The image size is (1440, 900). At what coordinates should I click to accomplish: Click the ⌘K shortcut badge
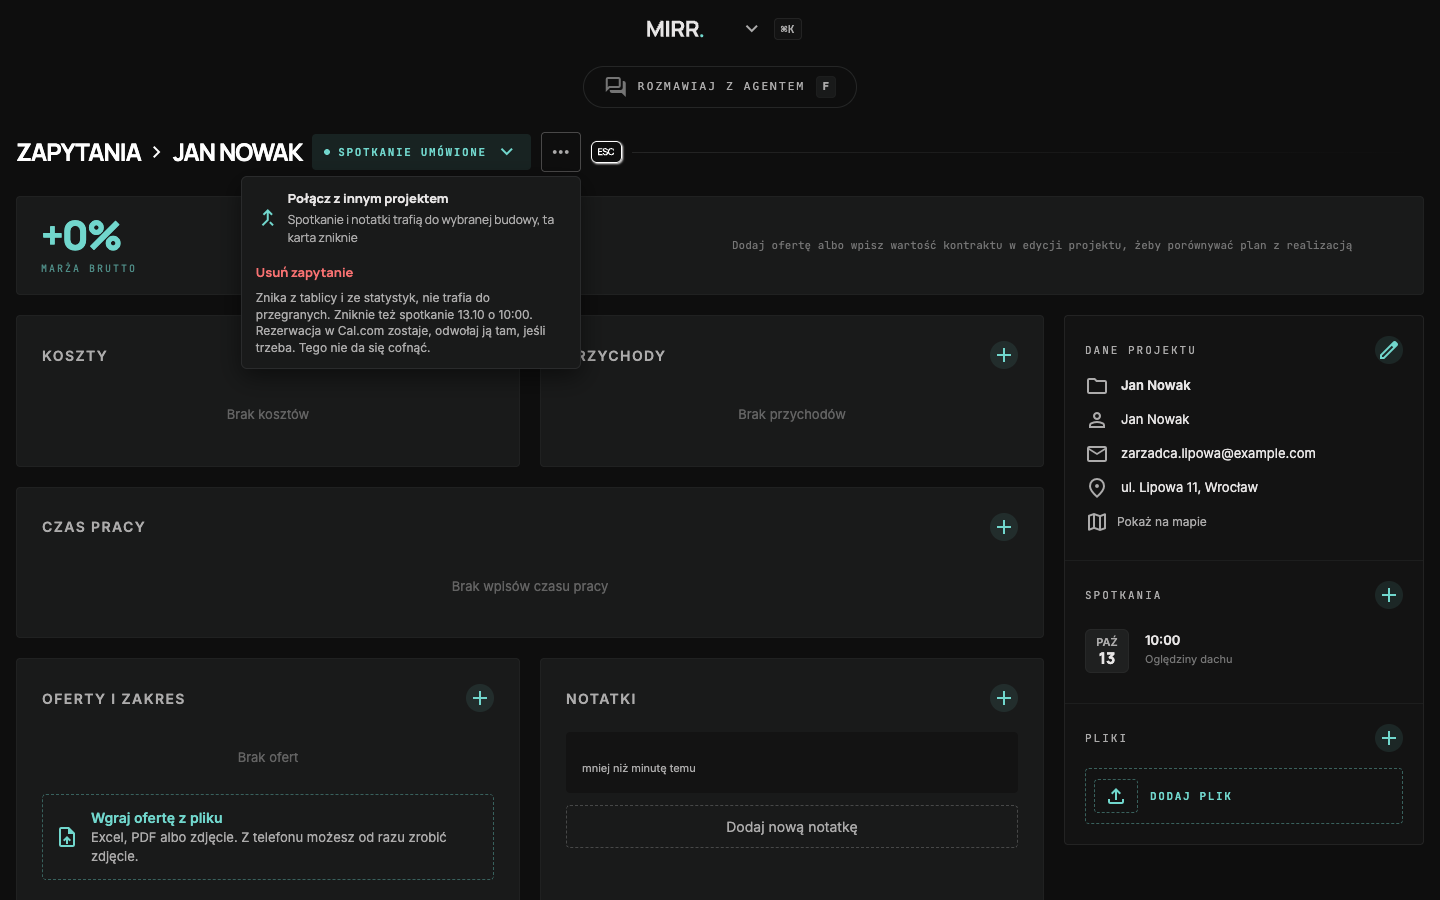coord(787,29)
